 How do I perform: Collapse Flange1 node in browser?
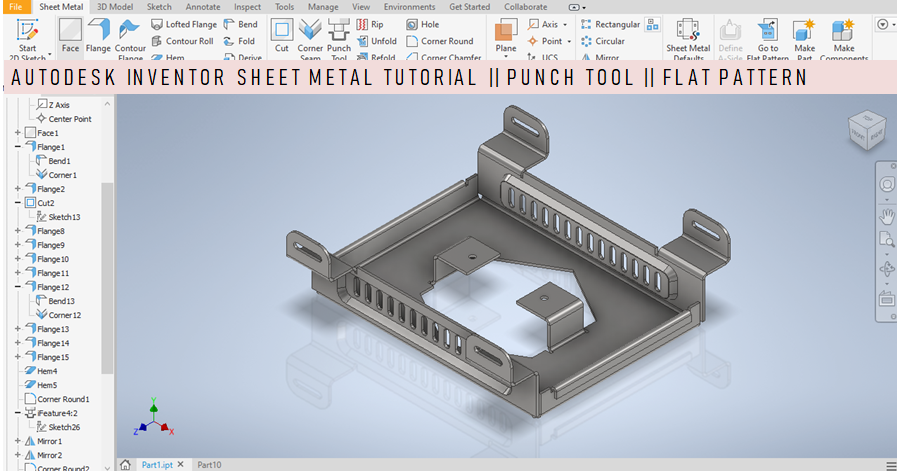click(18, 147)
